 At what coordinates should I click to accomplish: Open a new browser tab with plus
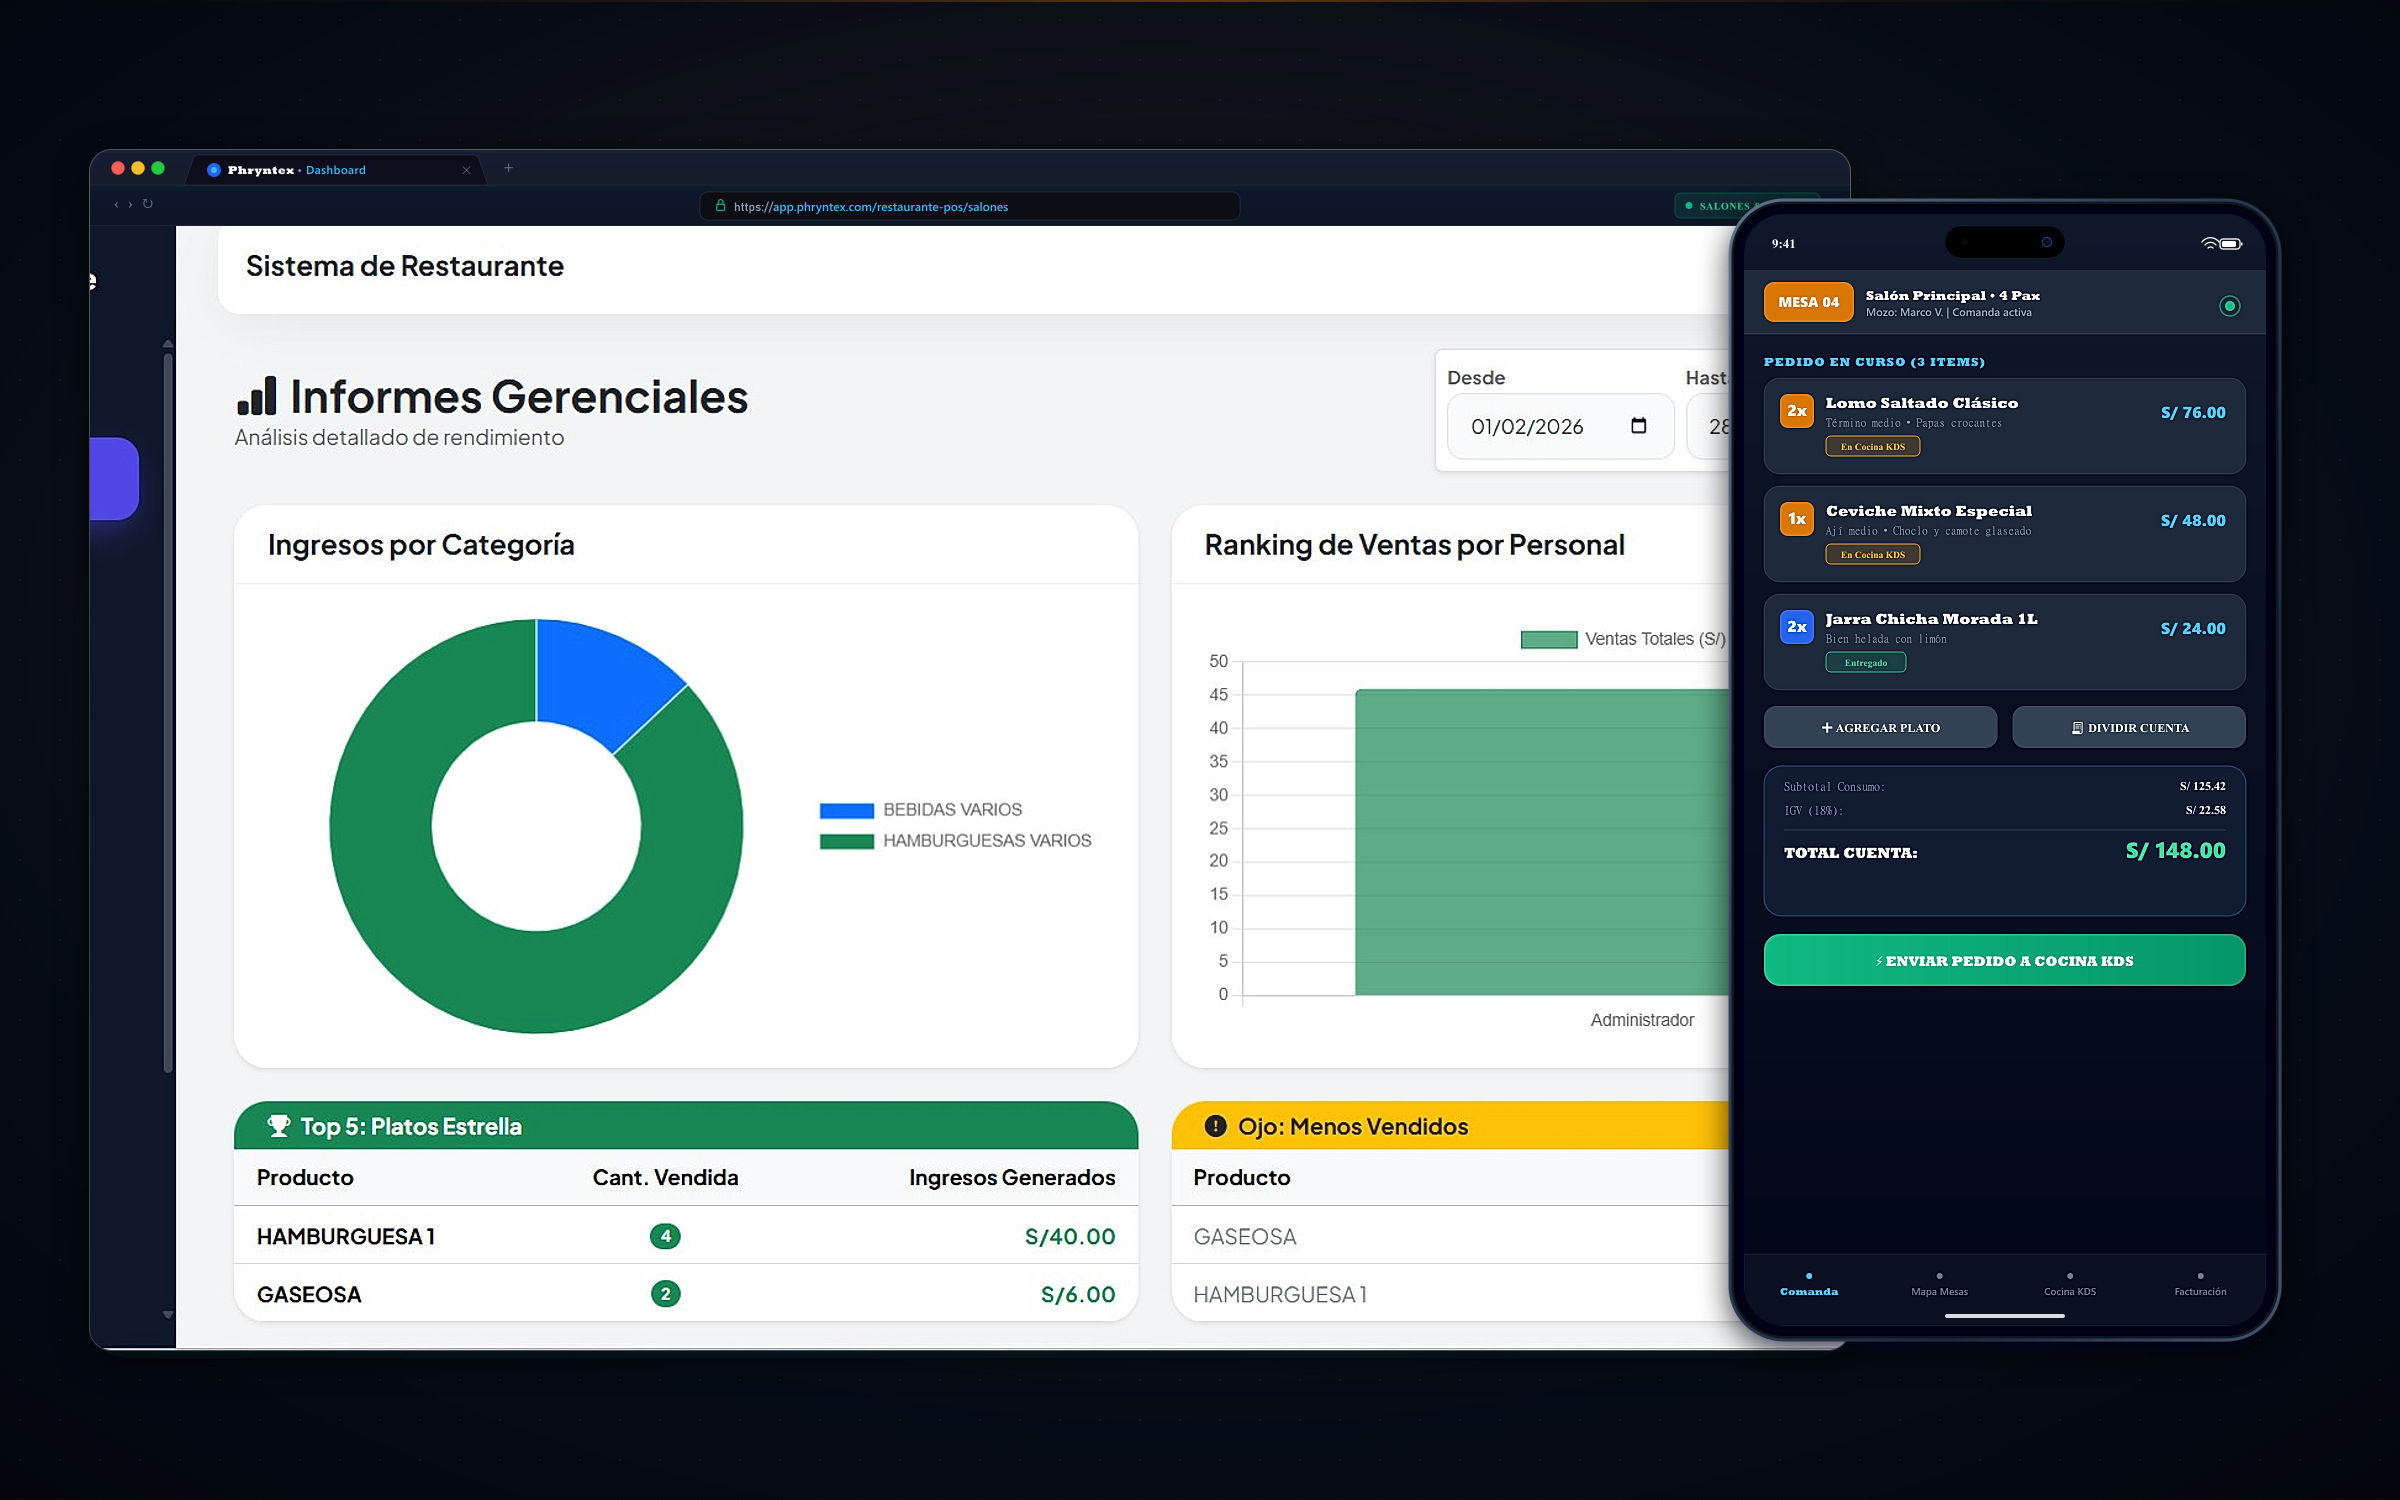pos(508,168)
